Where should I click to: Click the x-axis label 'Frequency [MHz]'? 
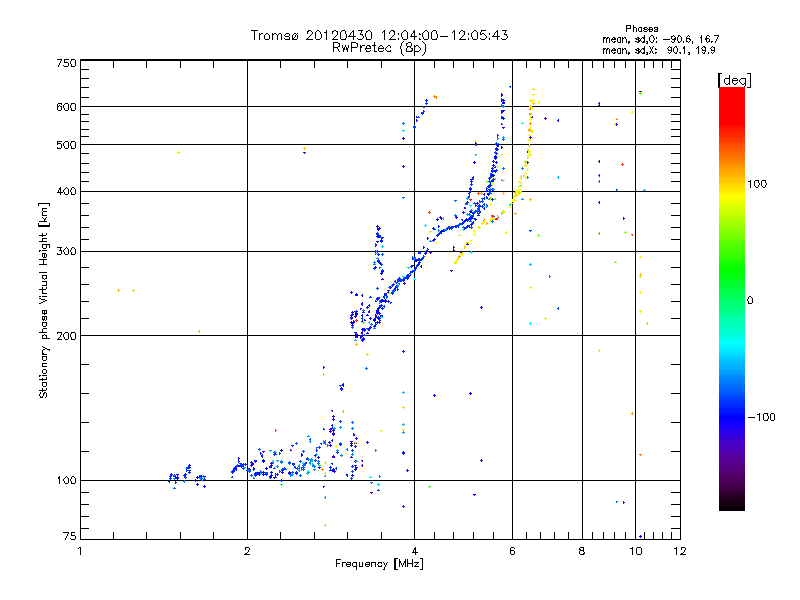(x=379, y=564)
